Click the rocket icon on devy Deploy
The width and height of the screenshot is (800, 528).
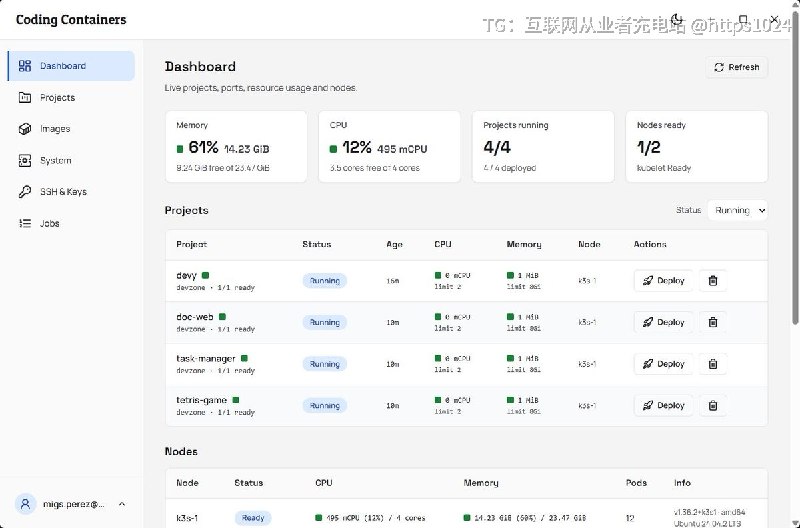[647, 281]
